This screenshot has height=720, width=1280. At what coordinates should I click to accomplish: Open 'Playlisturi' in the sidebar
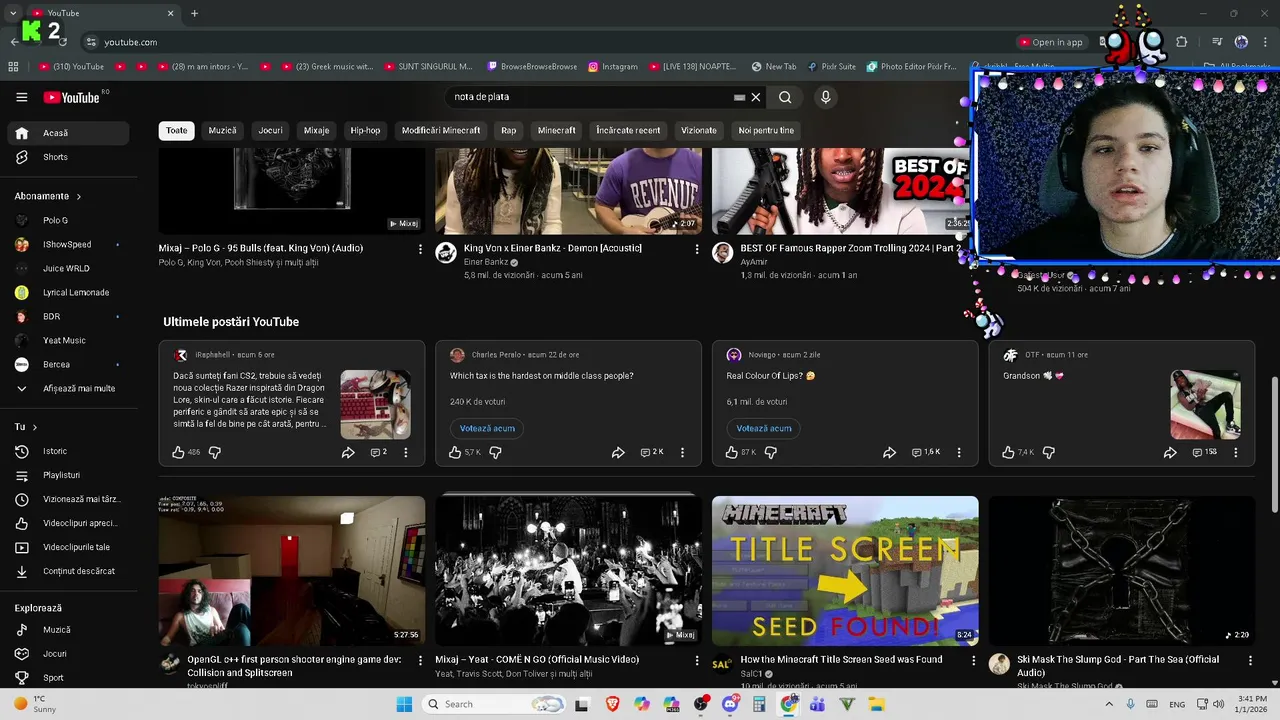point(68,475)
